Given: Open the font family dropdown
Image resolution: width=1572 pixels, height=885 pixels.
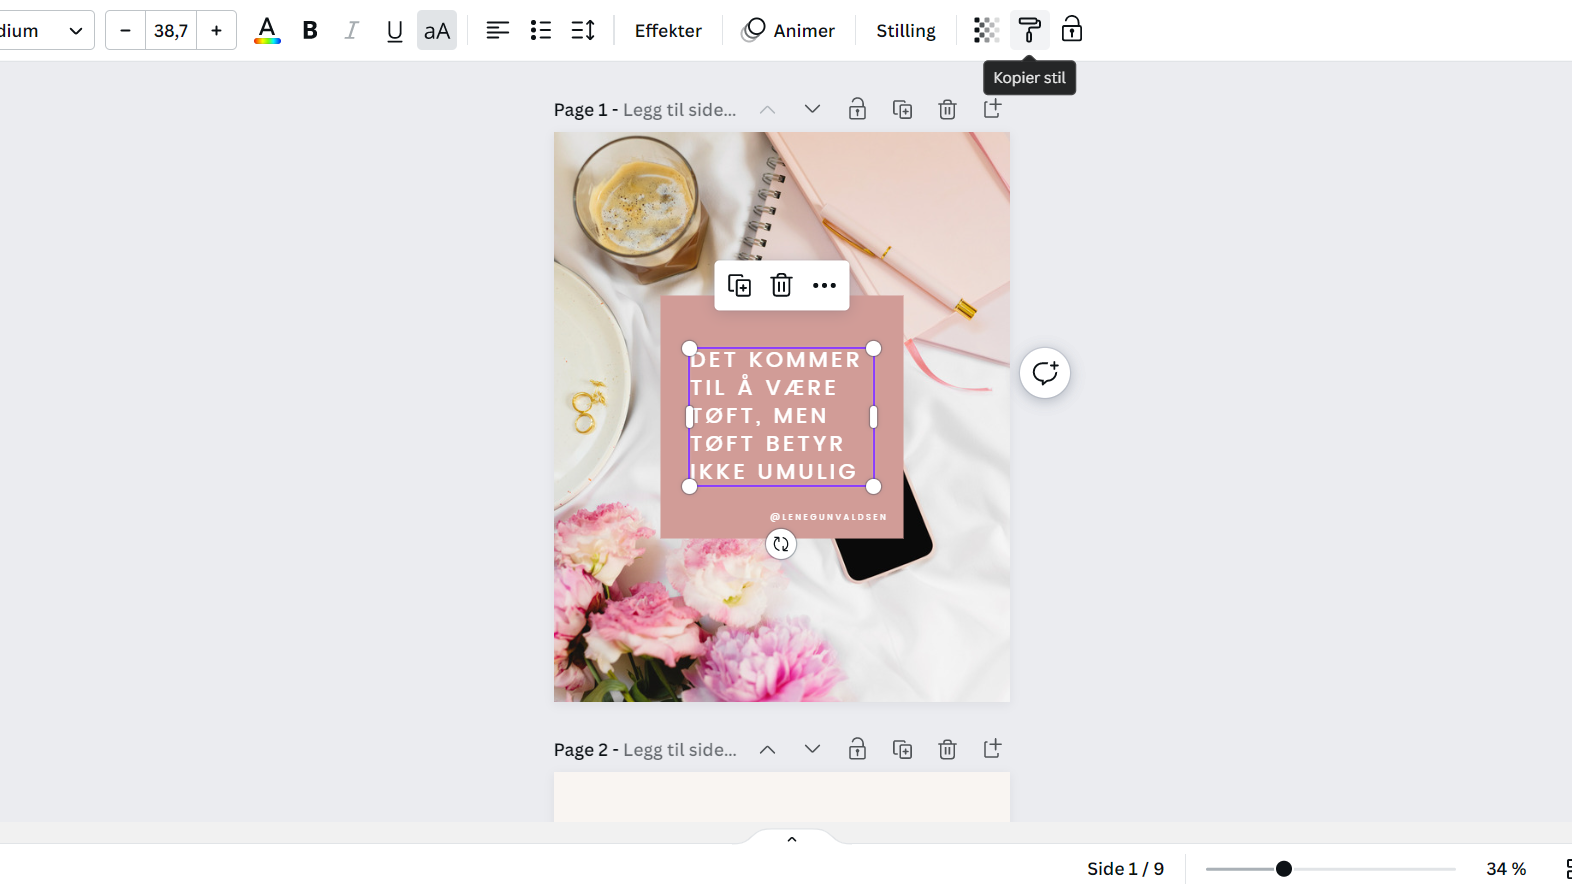Looking at the screenshot, I should pos(45,30).
